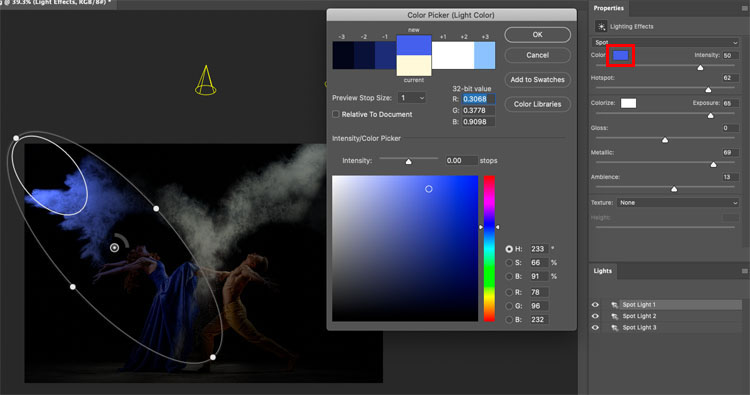The width and height of the screenshot is (750, 395).
Task: Click the current color cream swatch
Action: (x=414, y=65)
